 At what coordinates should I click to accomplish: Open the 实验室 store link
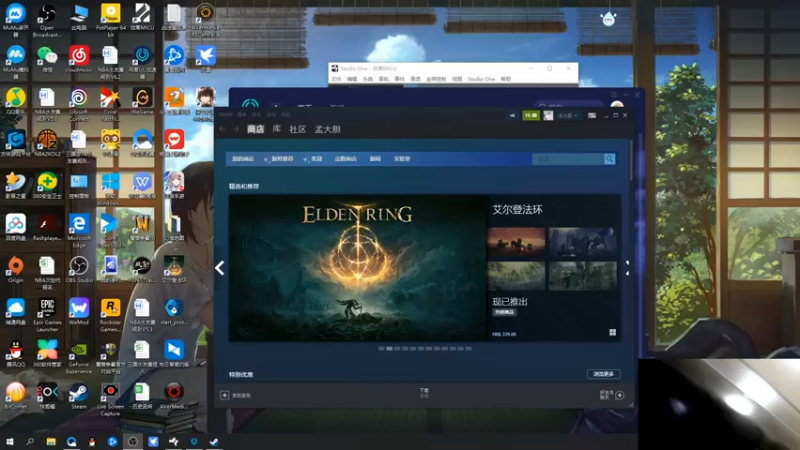(402, 159)
